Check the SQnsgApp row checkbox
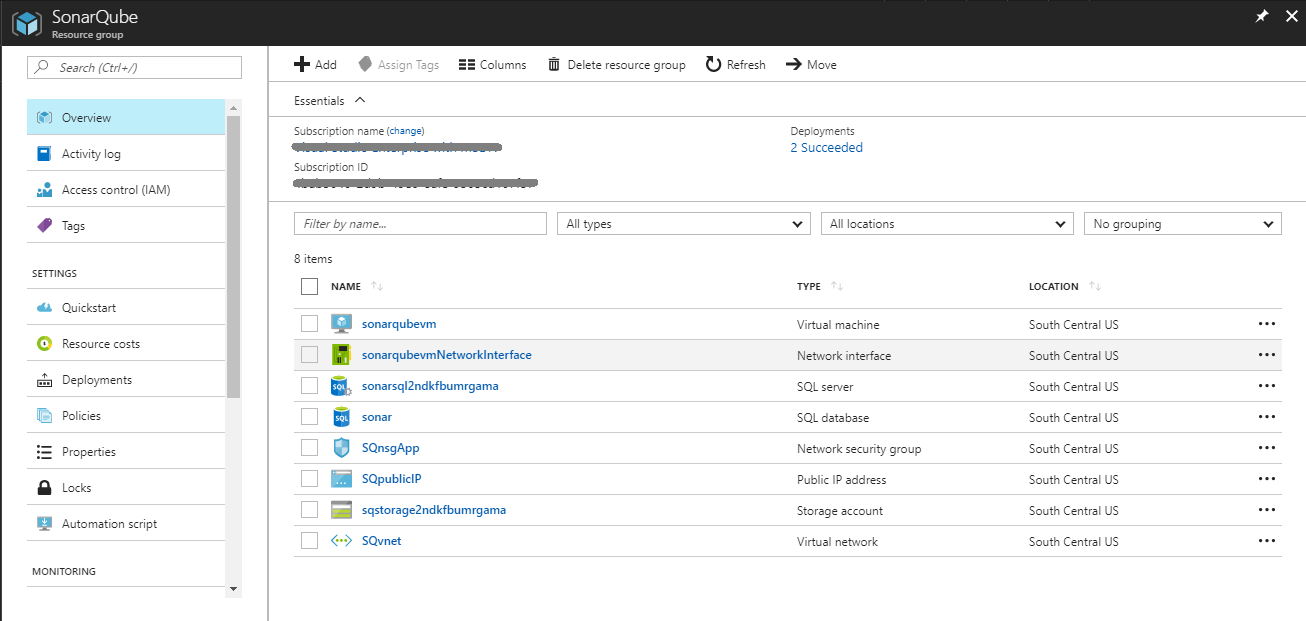This screenshot has height=621, width=1306. 309,448
